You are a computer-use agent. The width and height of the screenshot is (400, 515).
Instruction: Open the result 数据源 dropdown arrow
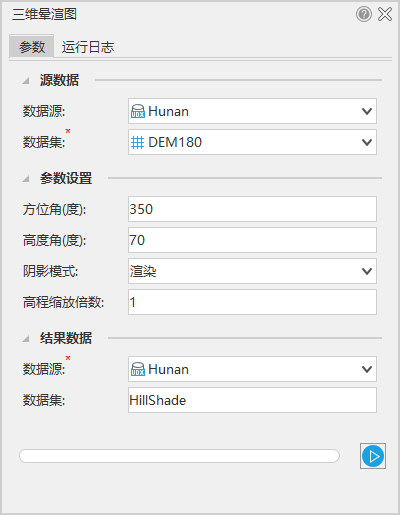[x=367, y=369]
